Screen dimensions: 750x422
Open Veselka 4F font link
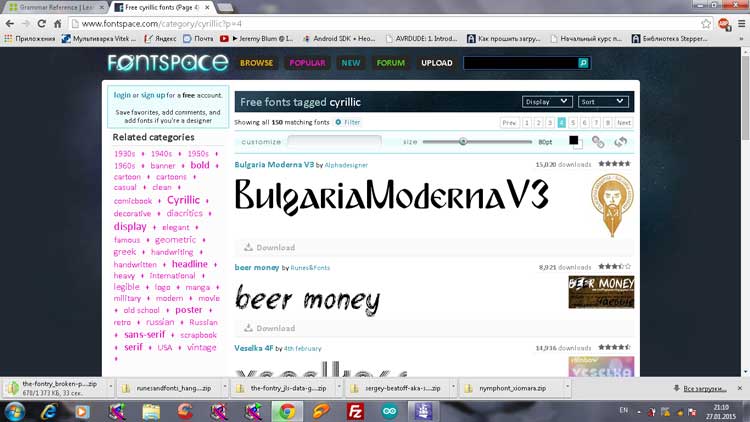point(254,348)
